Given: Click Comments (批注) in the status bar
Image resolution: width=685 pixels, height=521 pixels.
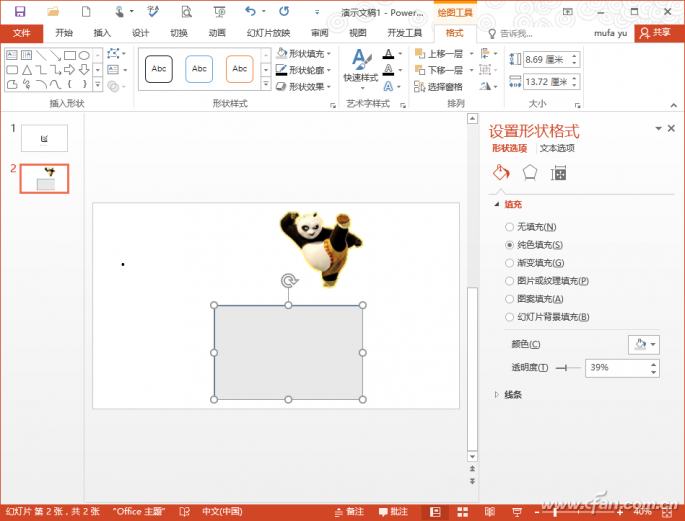Looking at the screenshot, I should pos(393,512).
